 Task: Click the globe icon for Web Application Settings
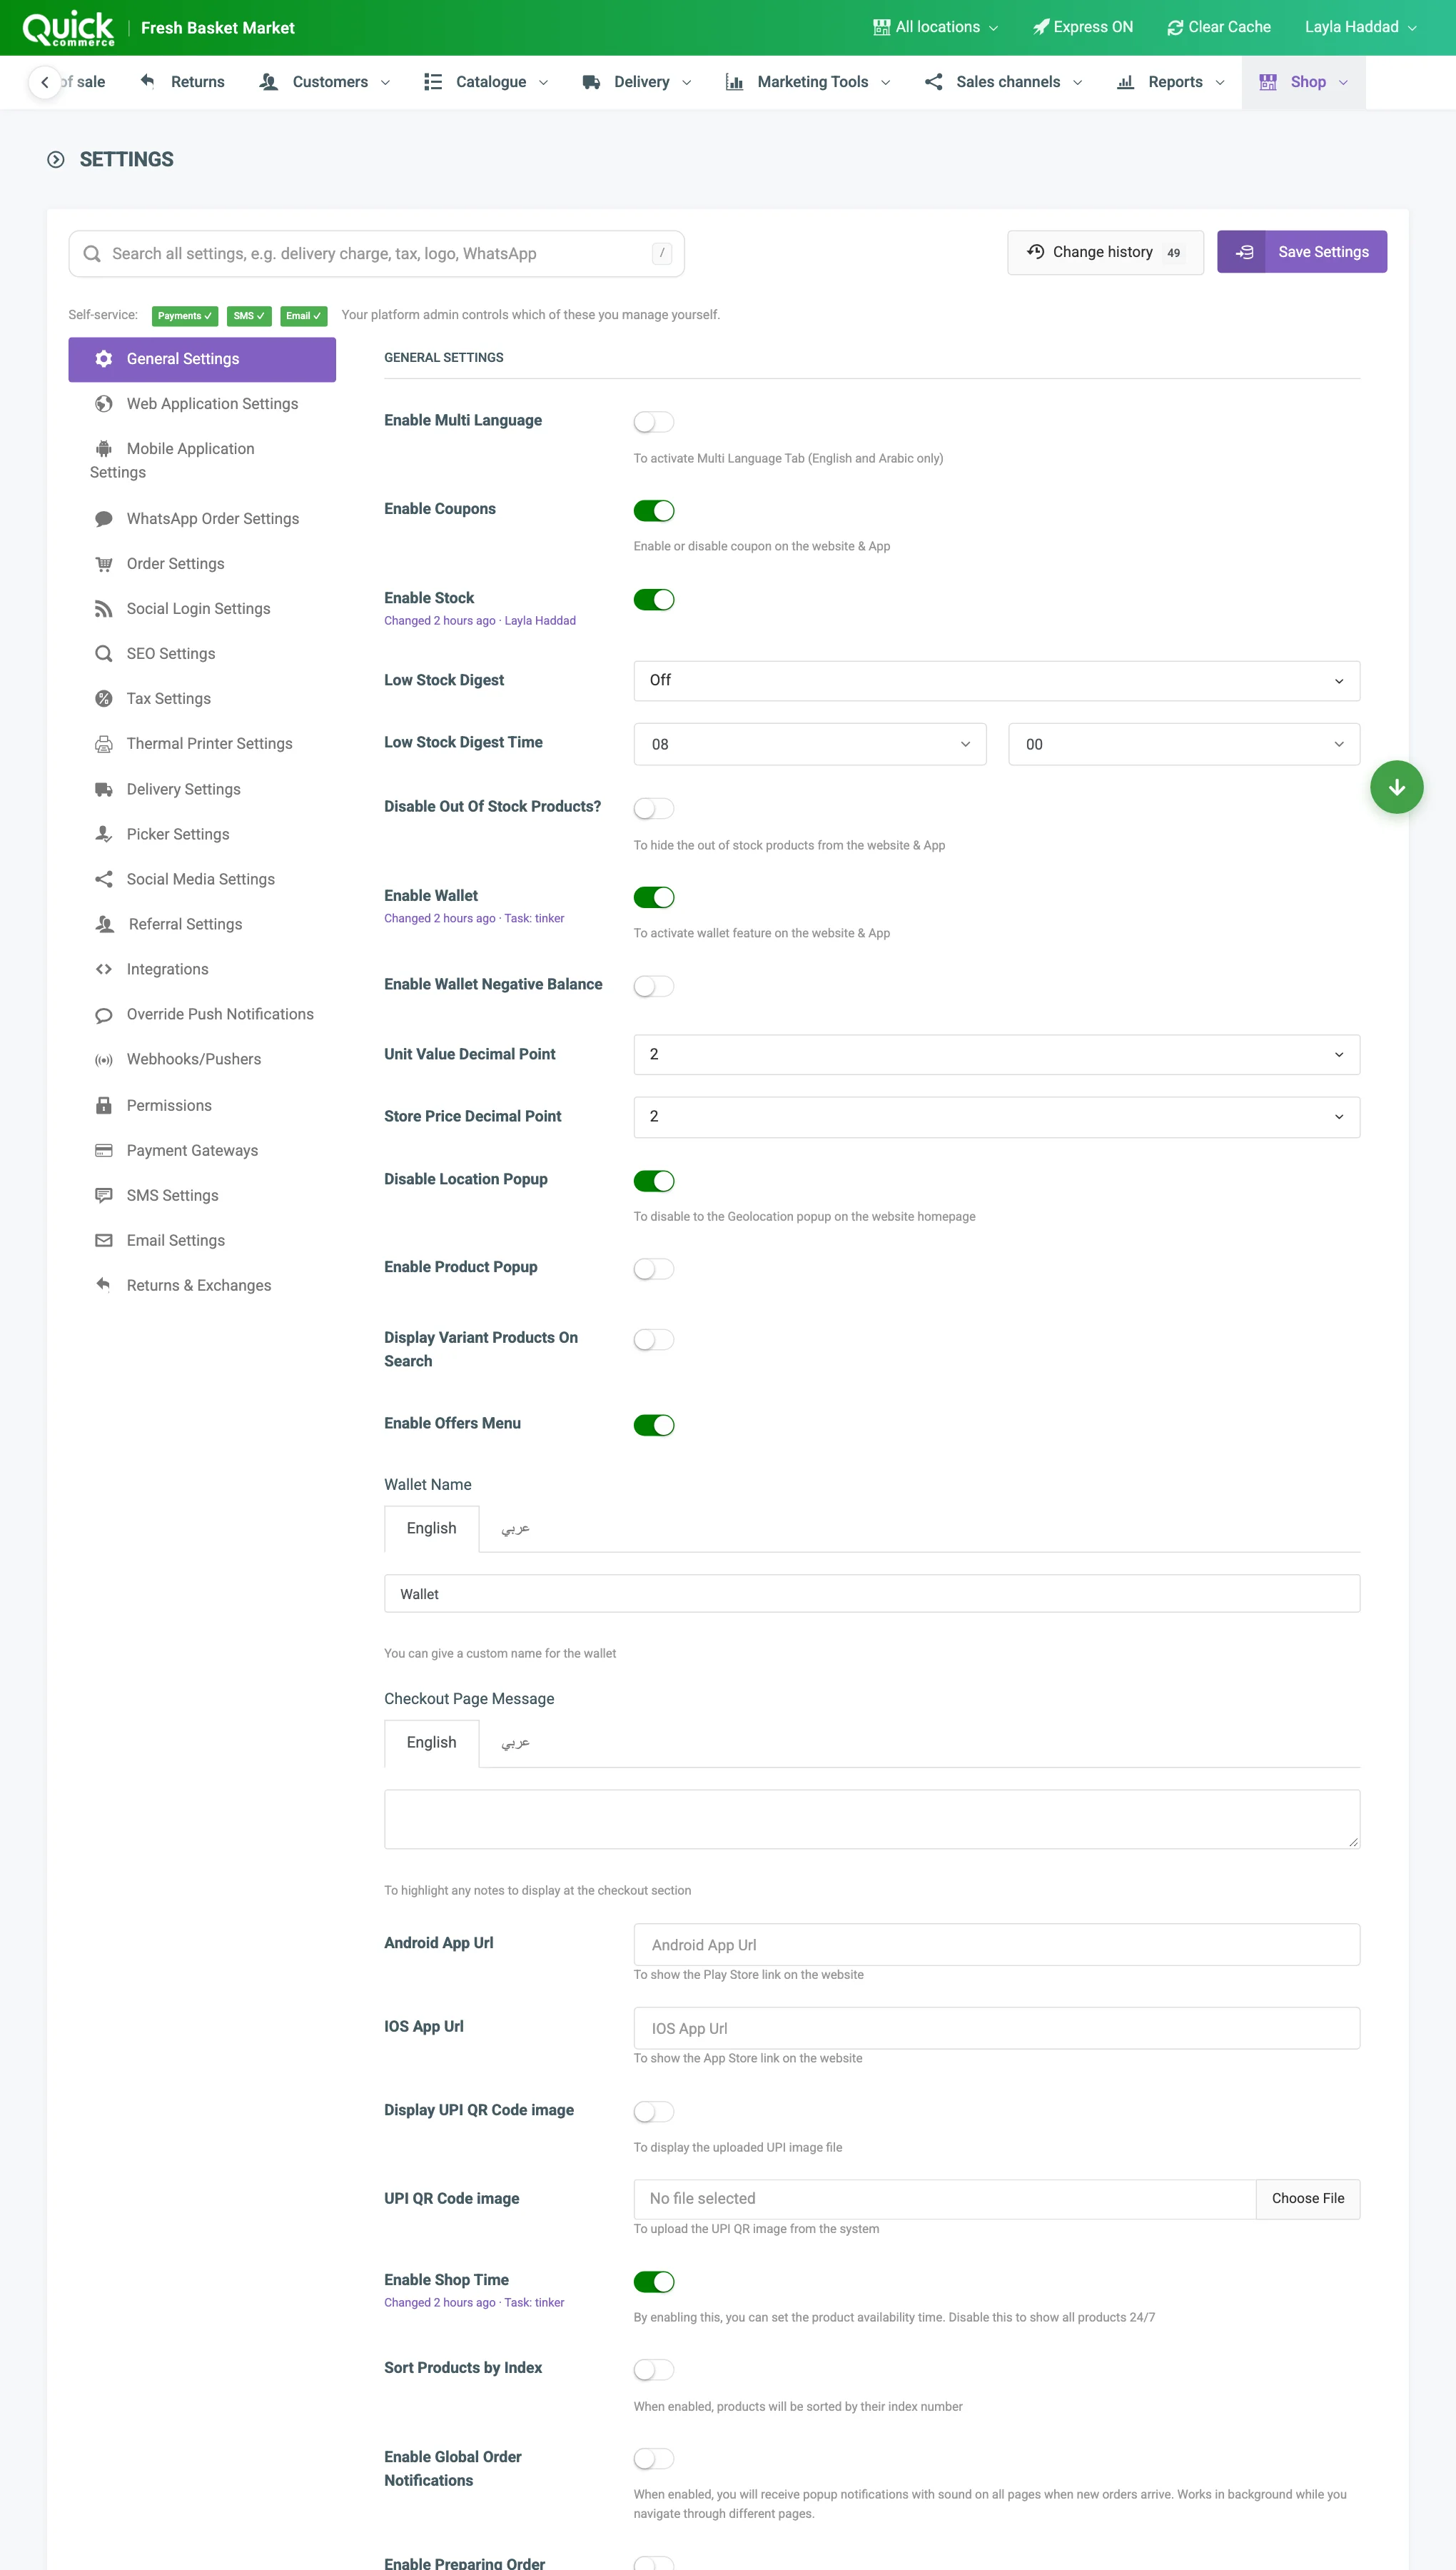[104, 404]
